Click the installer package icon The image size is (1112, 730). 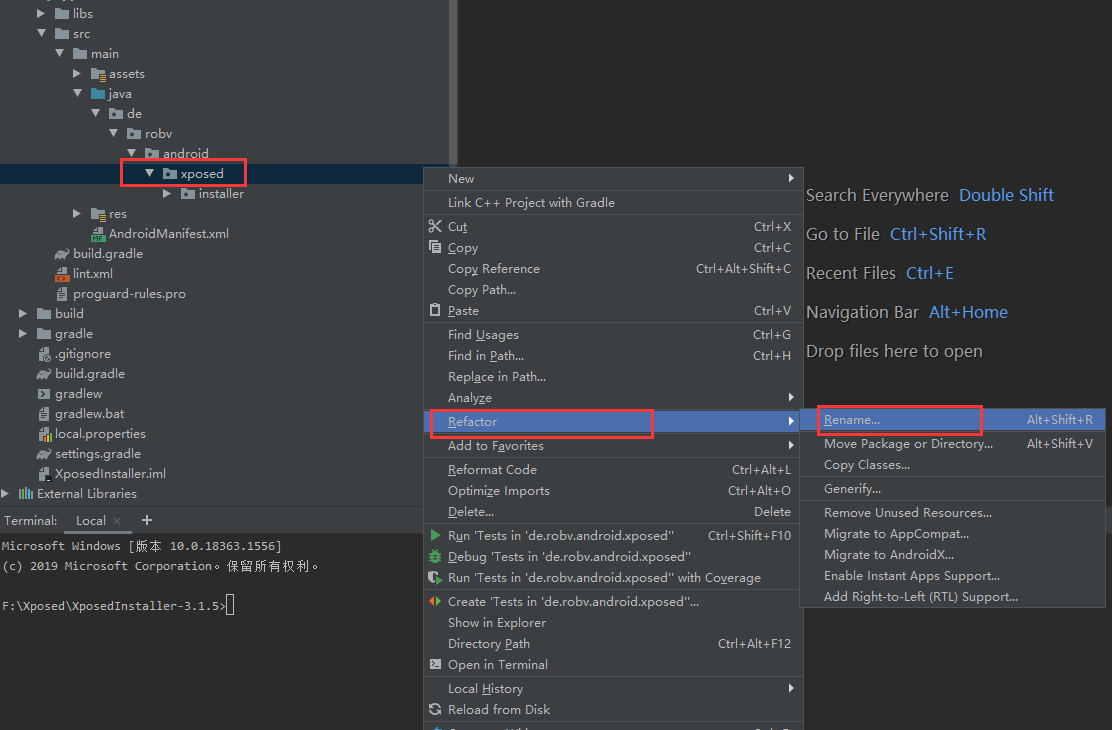pyautogui.click(x=188, y=194)
